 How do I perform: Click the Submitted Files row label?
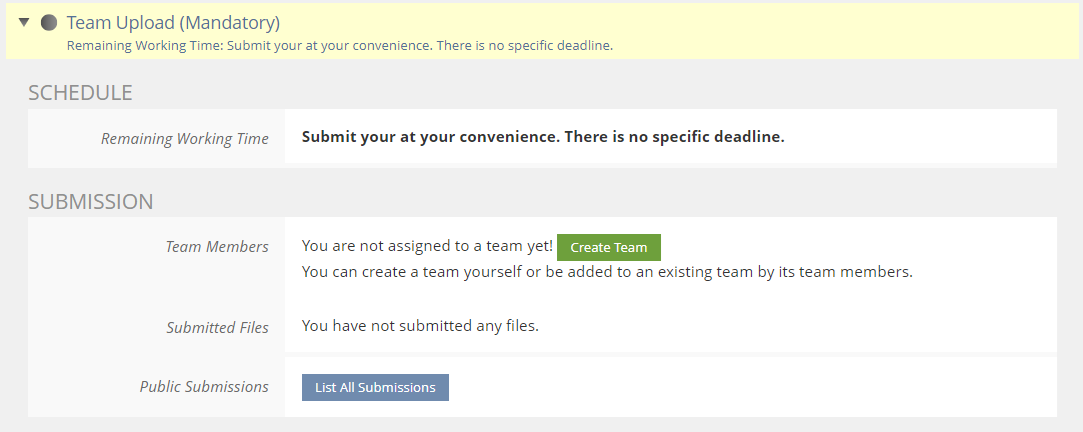coord(217,327)
